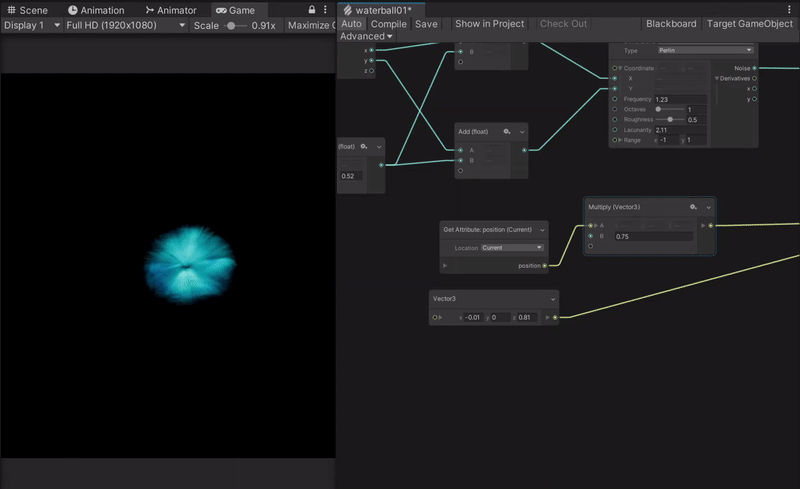The width and height of the screenshot is (800, 489).
Task: Click the Frequency input port
Action: tap(614, 99)
